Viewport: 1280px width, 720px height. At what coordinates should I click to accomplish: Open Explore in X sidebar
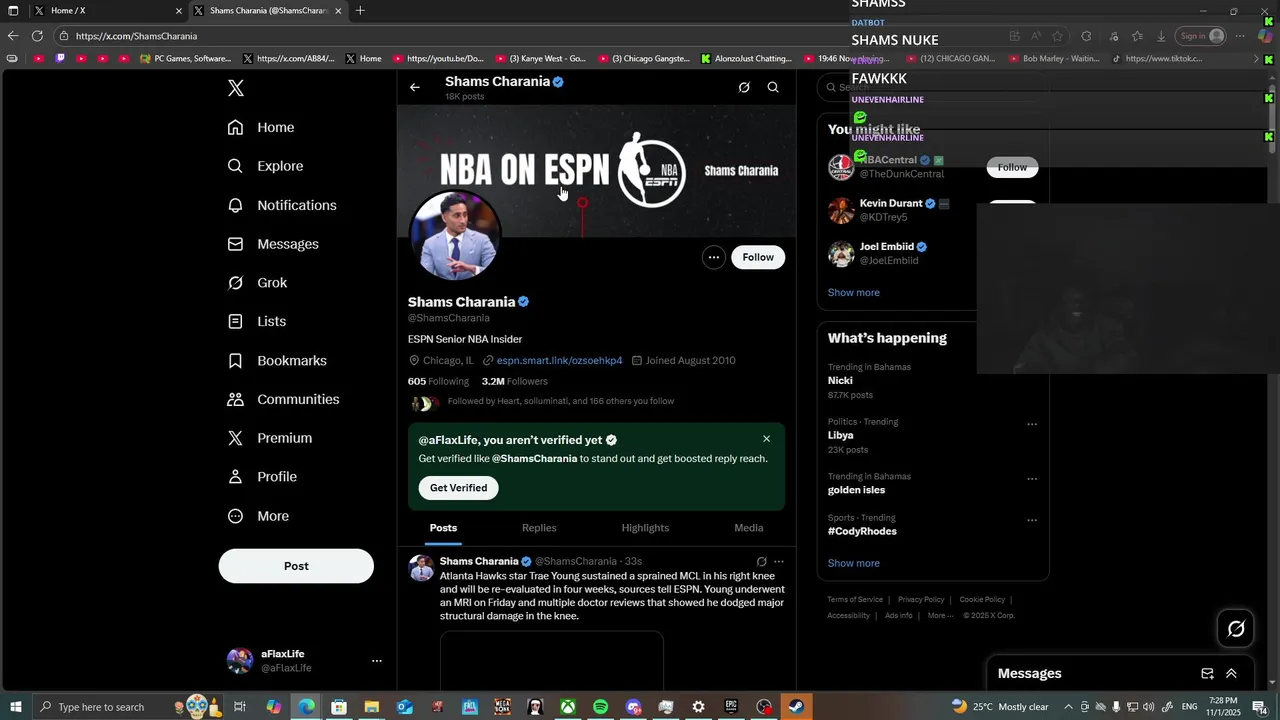tap(265, 166)
